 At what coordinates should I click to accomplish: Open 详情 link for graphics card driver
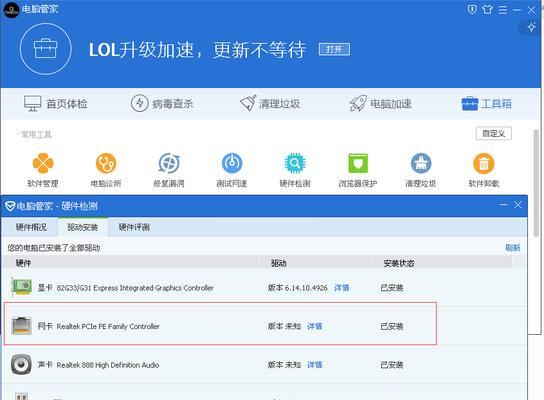click(x=341, y=288)
